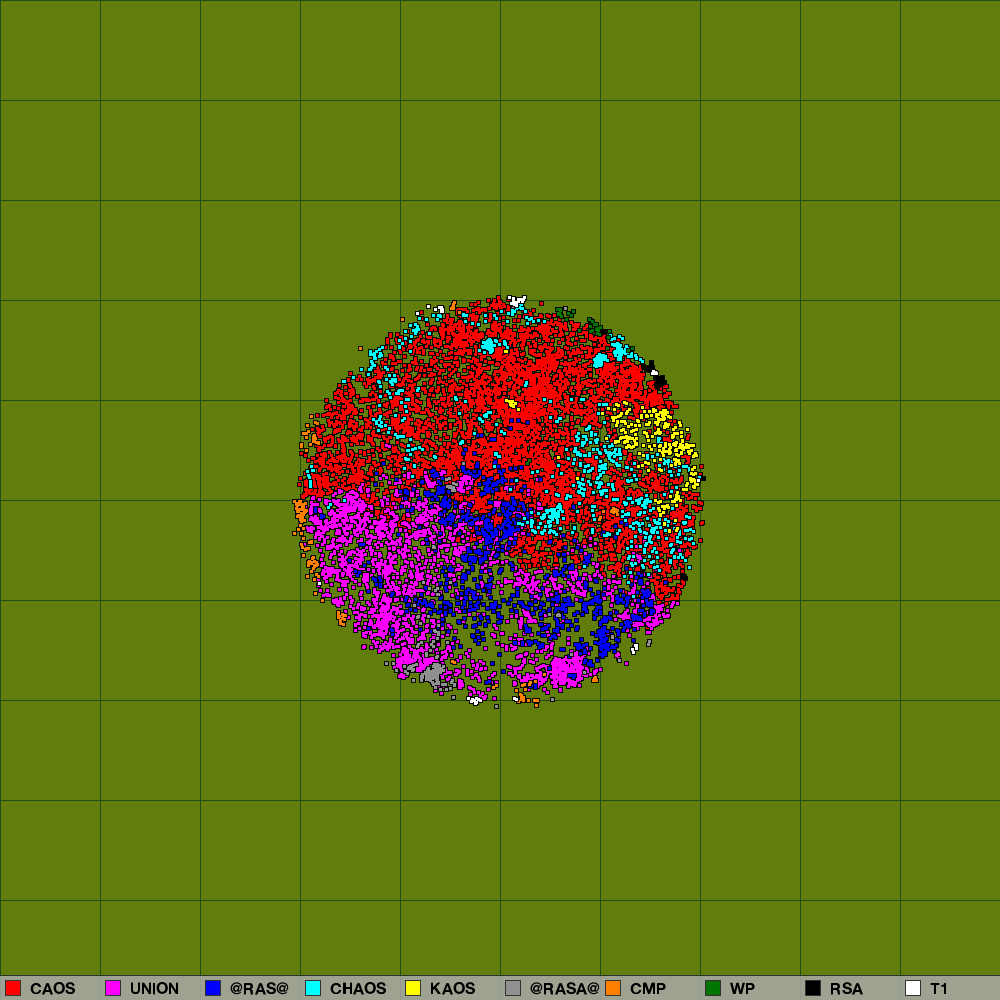
Task: Select the RSA alliance label
Action: (846, 989)
